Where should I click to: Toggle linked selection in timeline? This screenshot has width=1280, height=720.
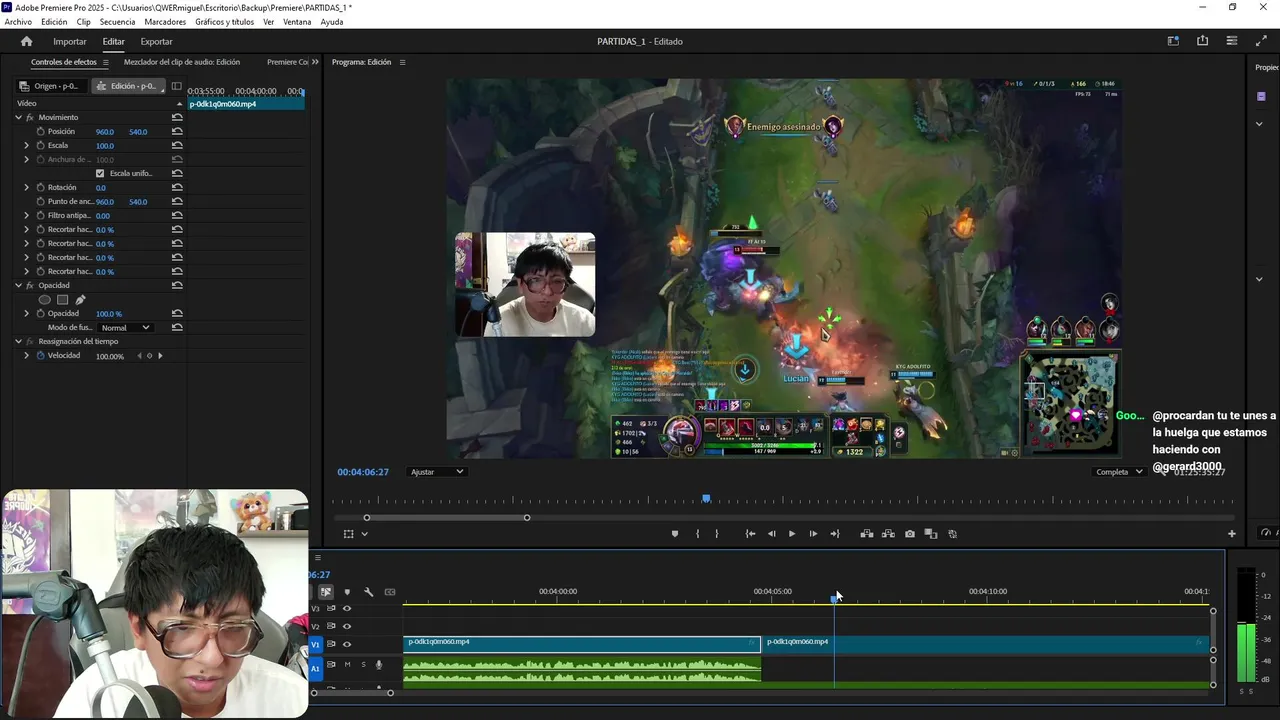[326, 592]
